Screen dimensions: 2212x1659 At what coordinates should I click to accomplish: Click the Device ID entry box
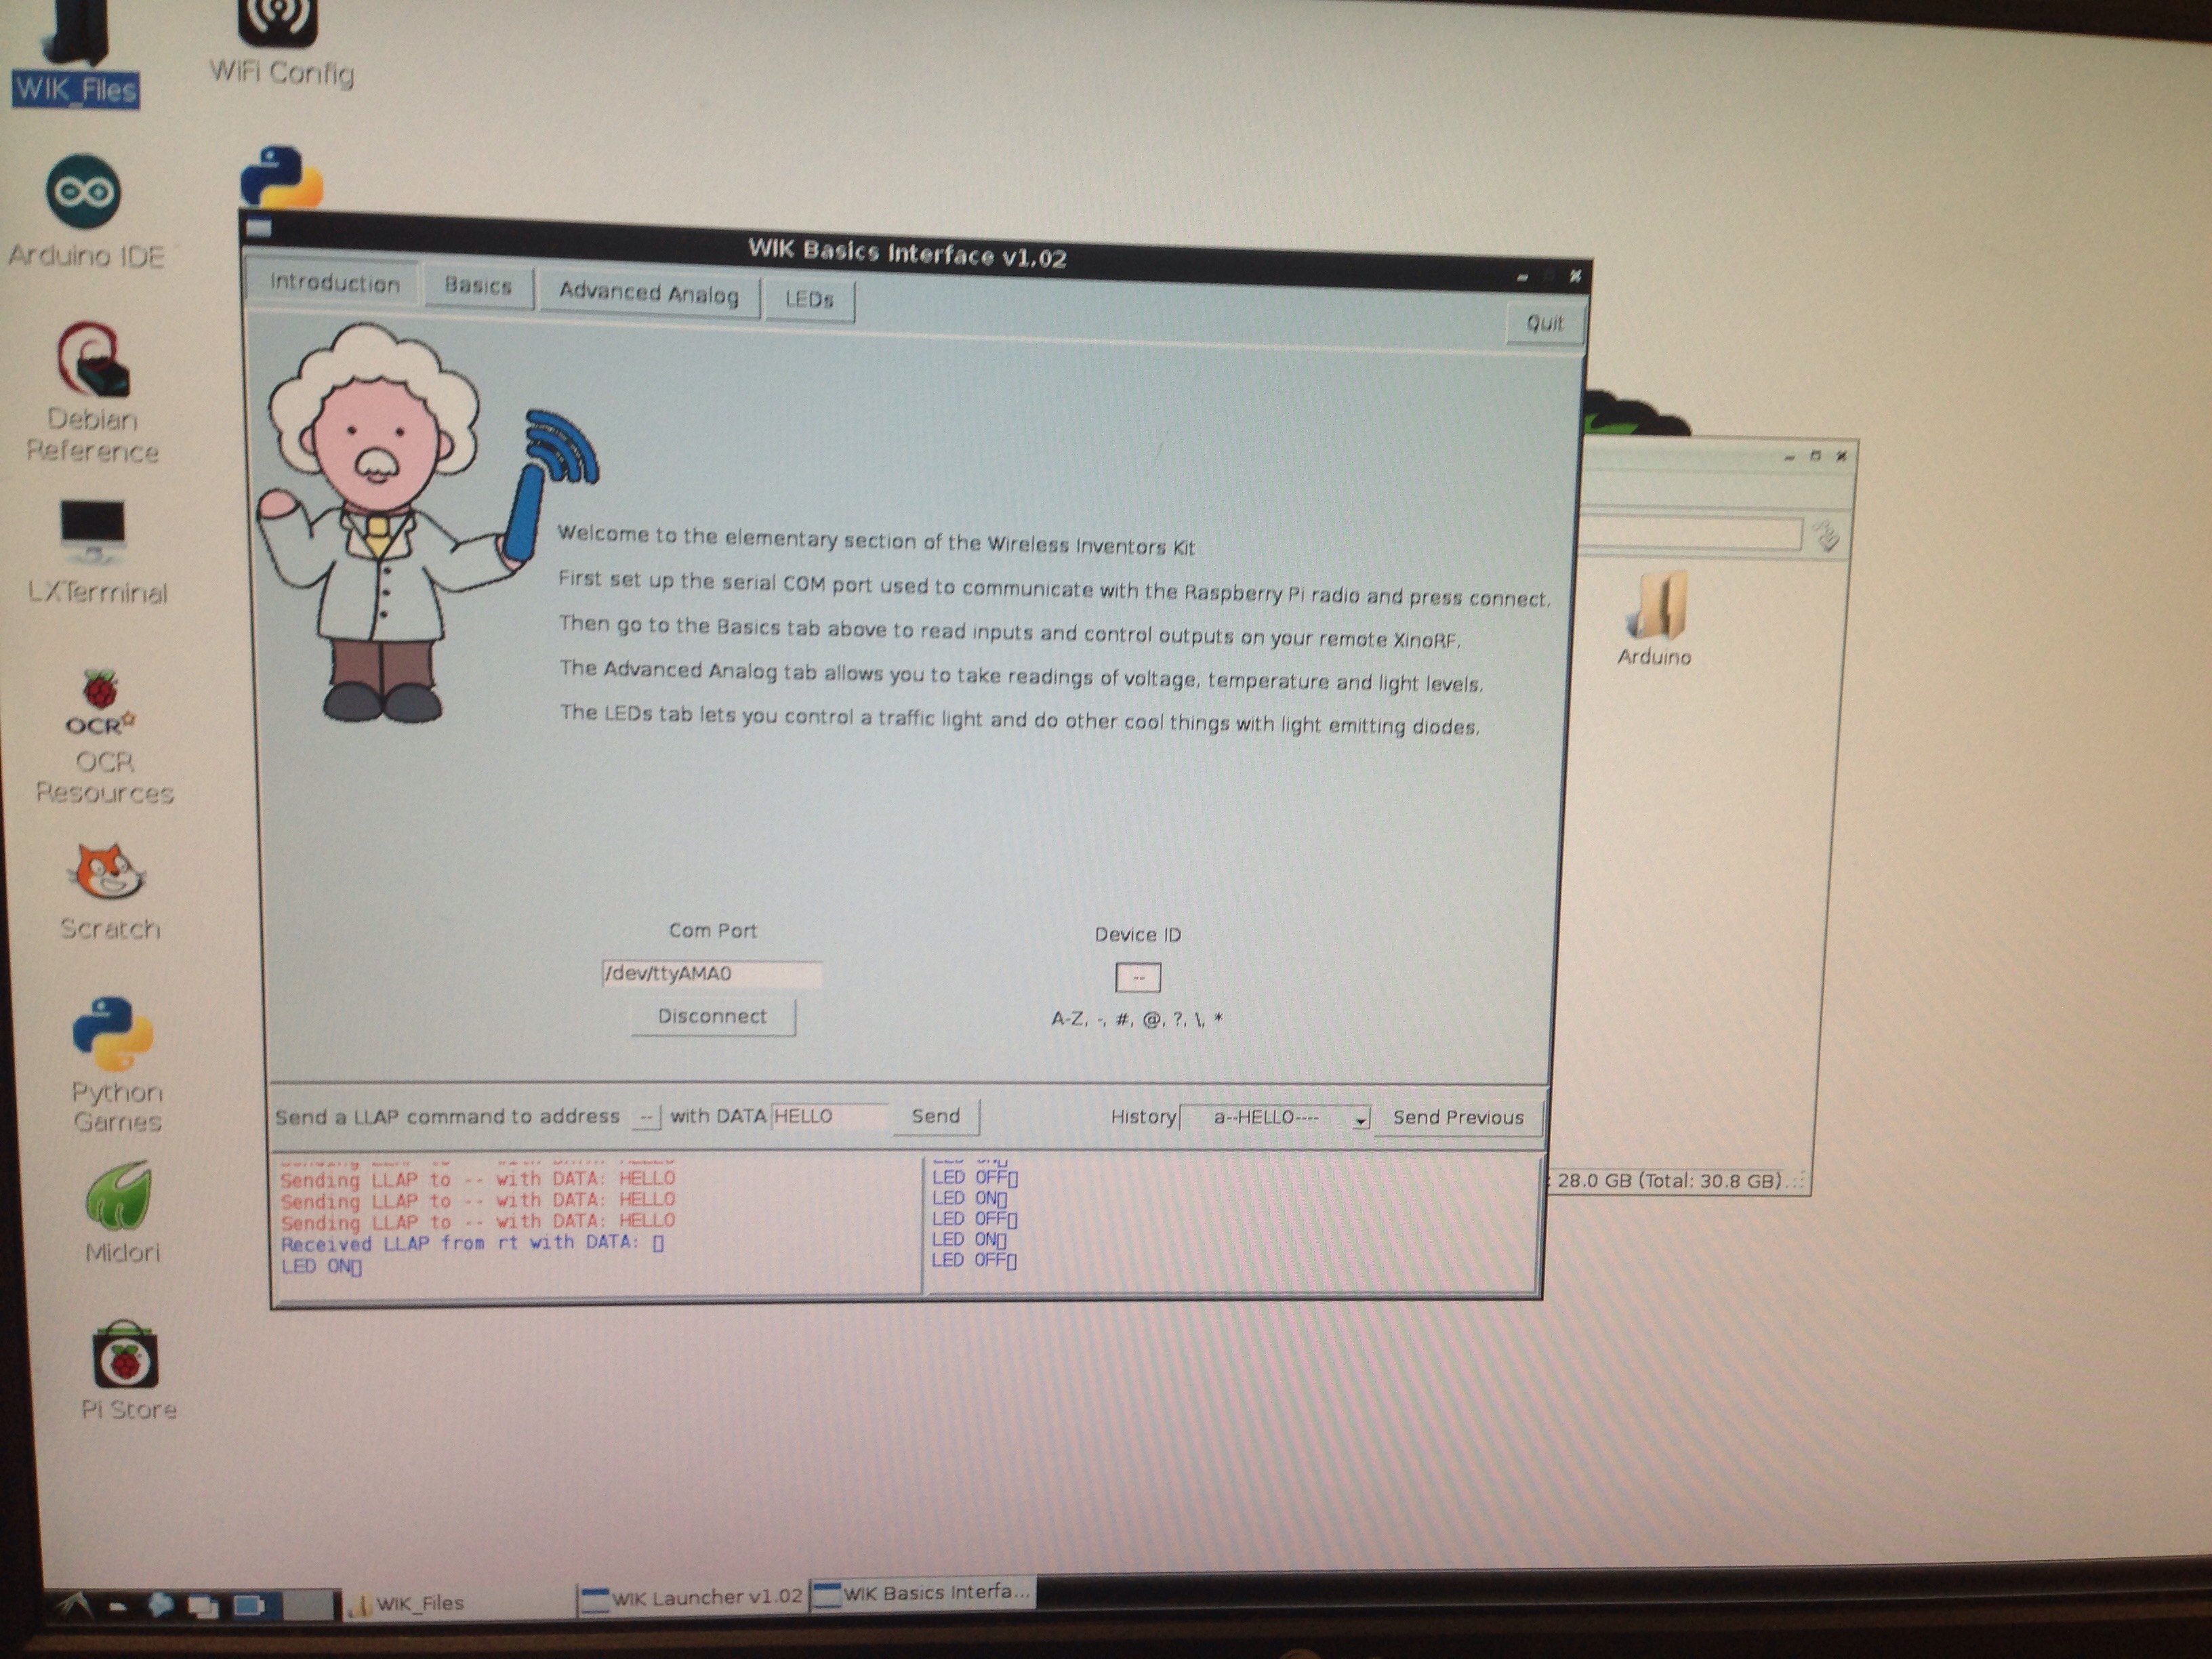1138,978
